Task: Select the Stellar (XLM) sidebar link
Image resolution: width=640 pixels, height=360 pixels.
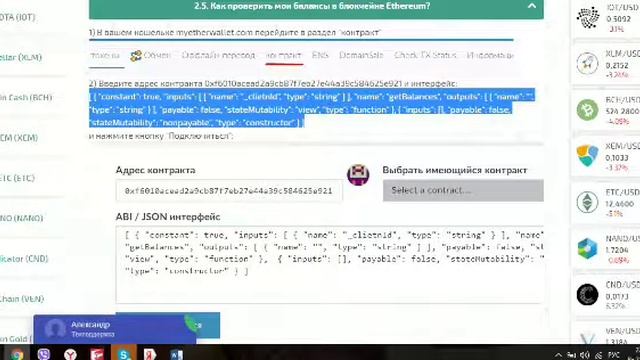Action: pyautogui.click(x=21, y=57)
